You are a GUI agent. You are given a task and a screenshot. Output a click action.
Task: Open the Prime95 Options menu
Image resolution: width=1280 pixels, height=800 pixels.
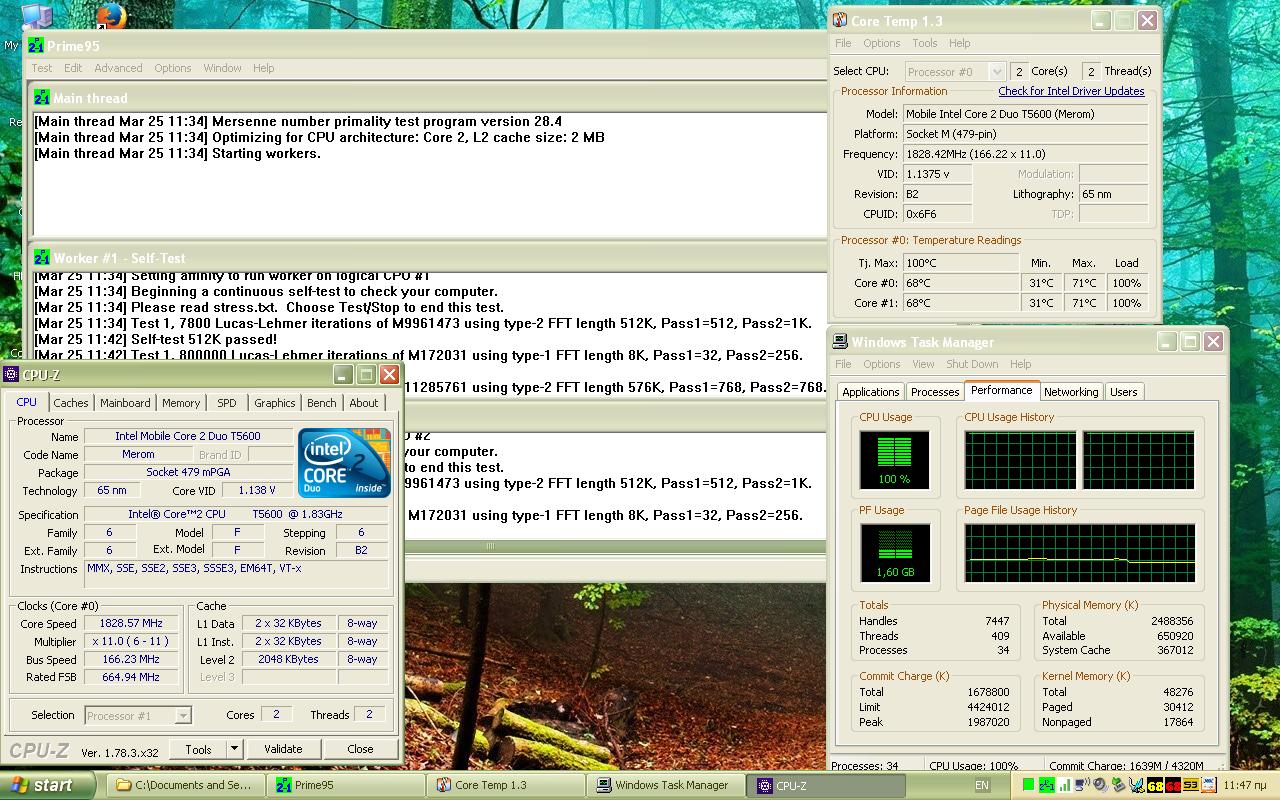(172, 68)
